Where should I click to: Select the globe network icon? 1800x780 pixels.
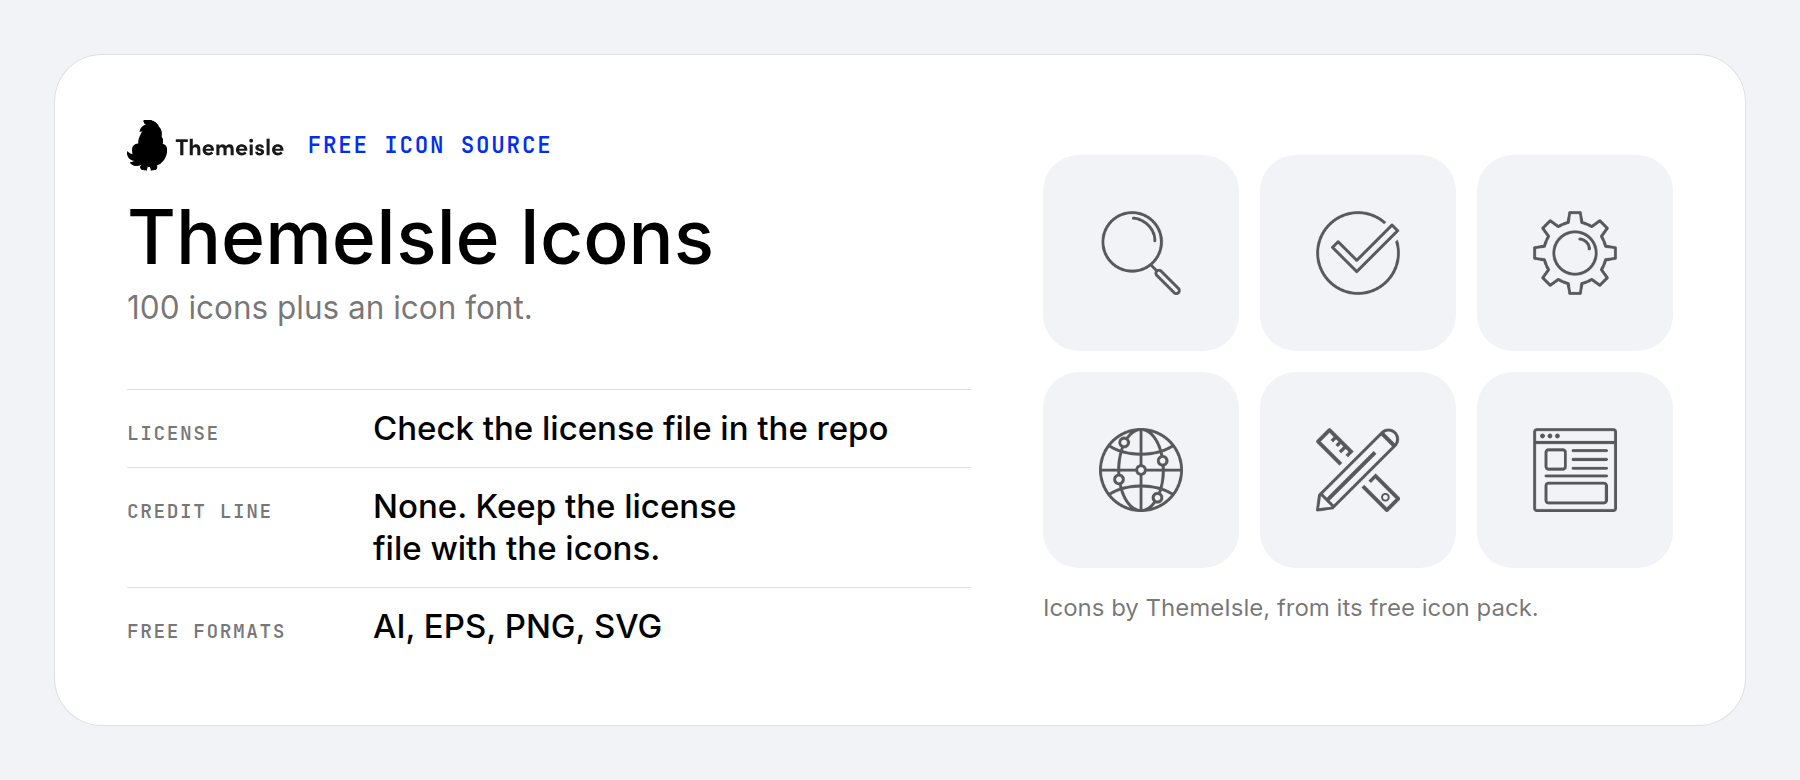[x=1140, y=470]
